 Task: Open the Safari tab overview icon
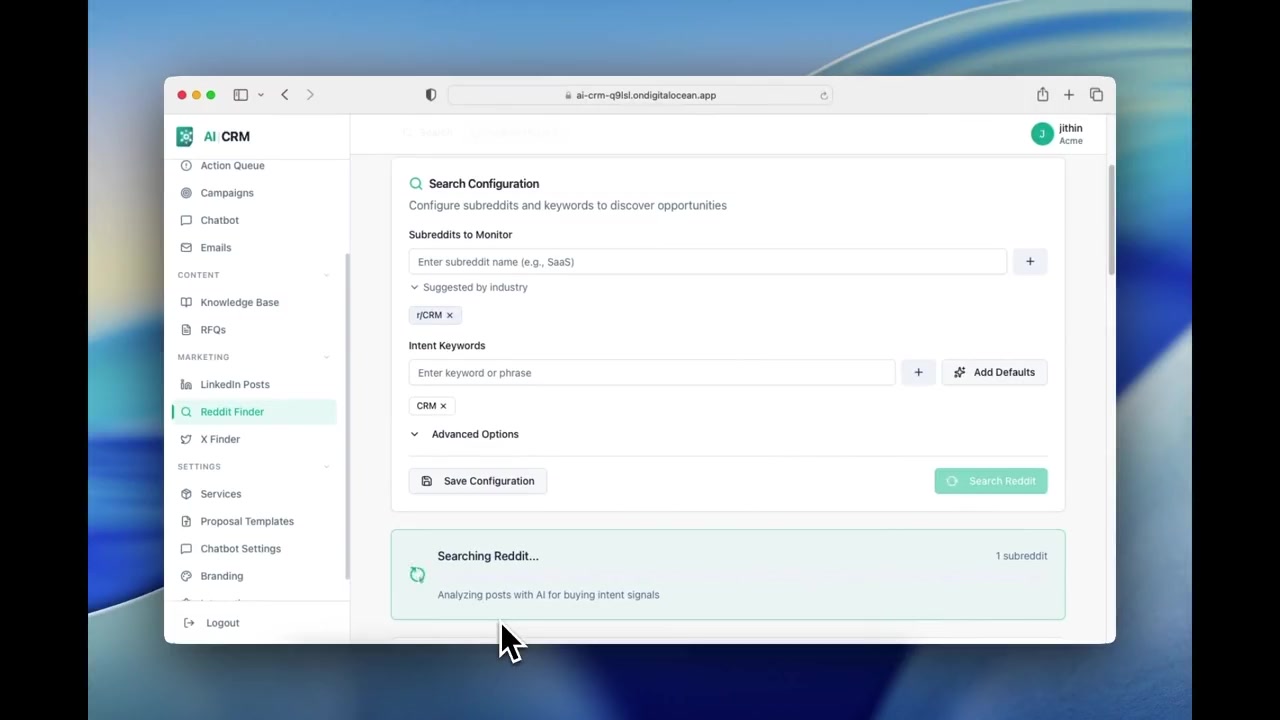pos(1096,95)
